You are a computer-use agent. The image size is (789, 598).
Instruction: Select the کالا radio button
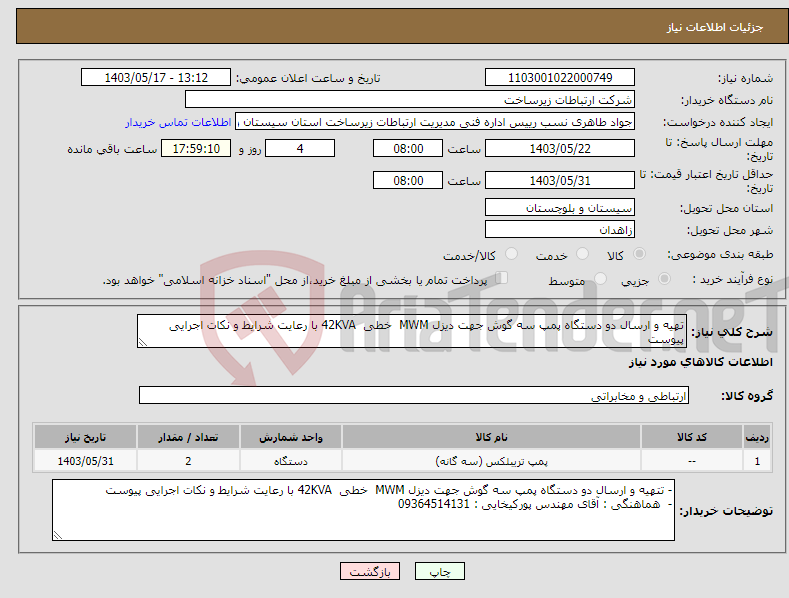tap(640, 254)
